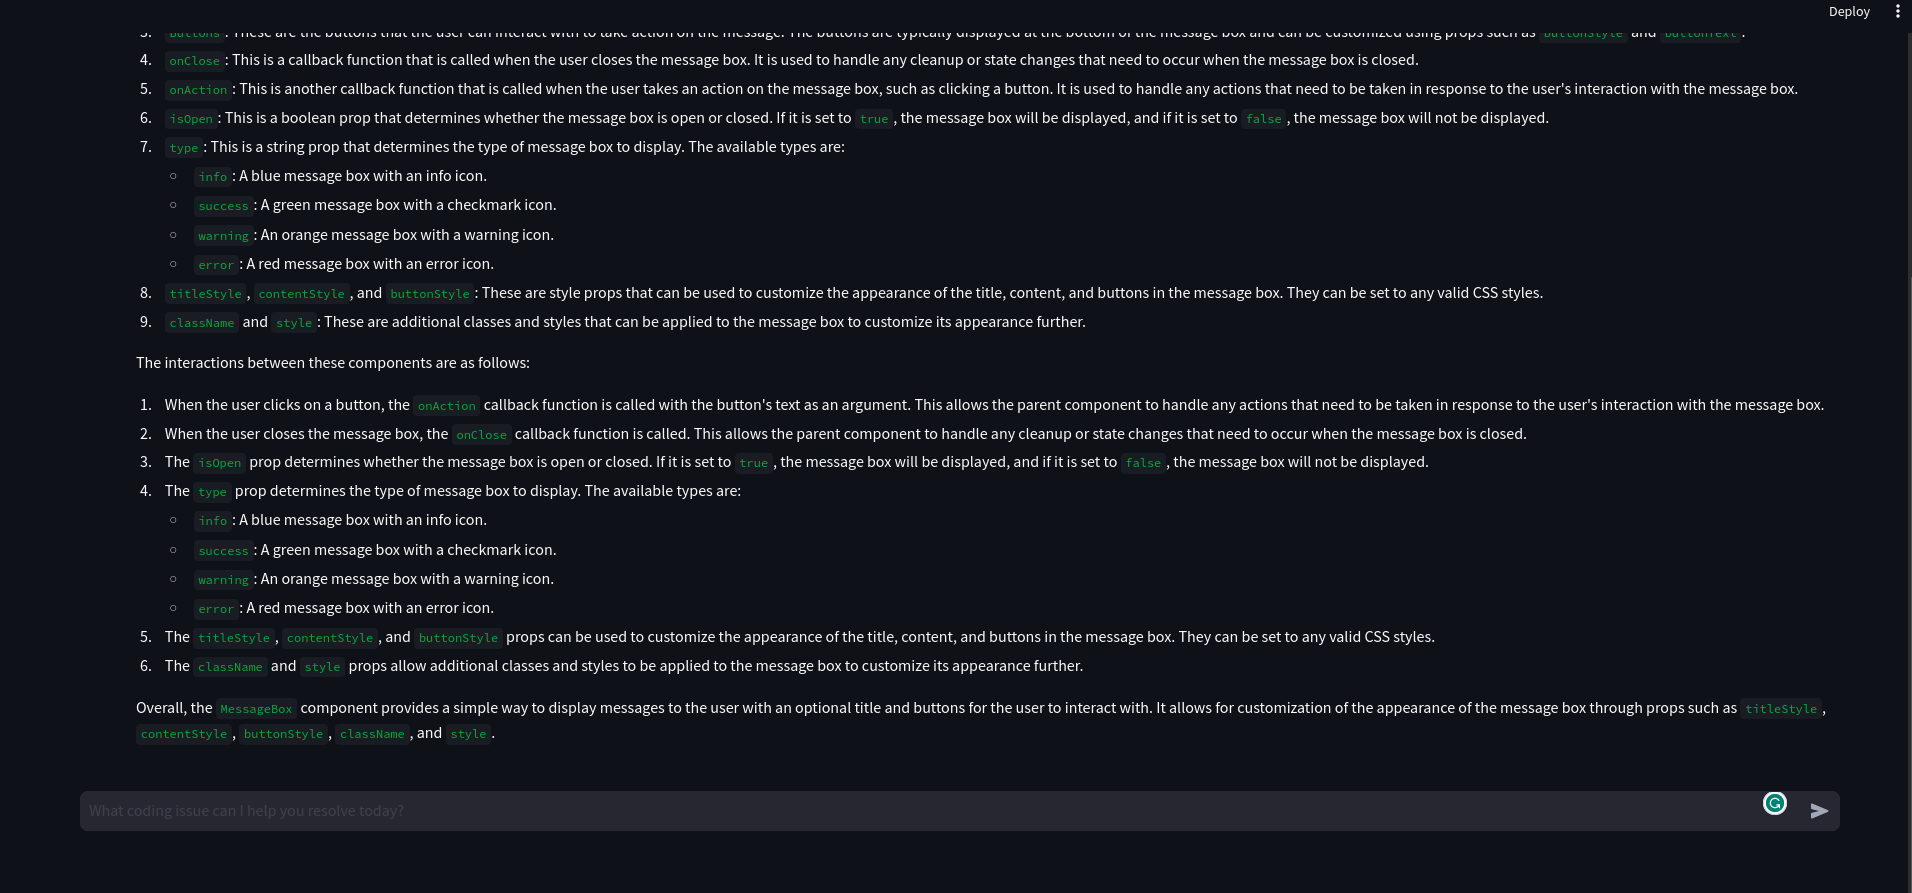The width and height of the screenshot is (1912, 893).
Task: Click the onAction code tag in item 5
Action: 198,90
